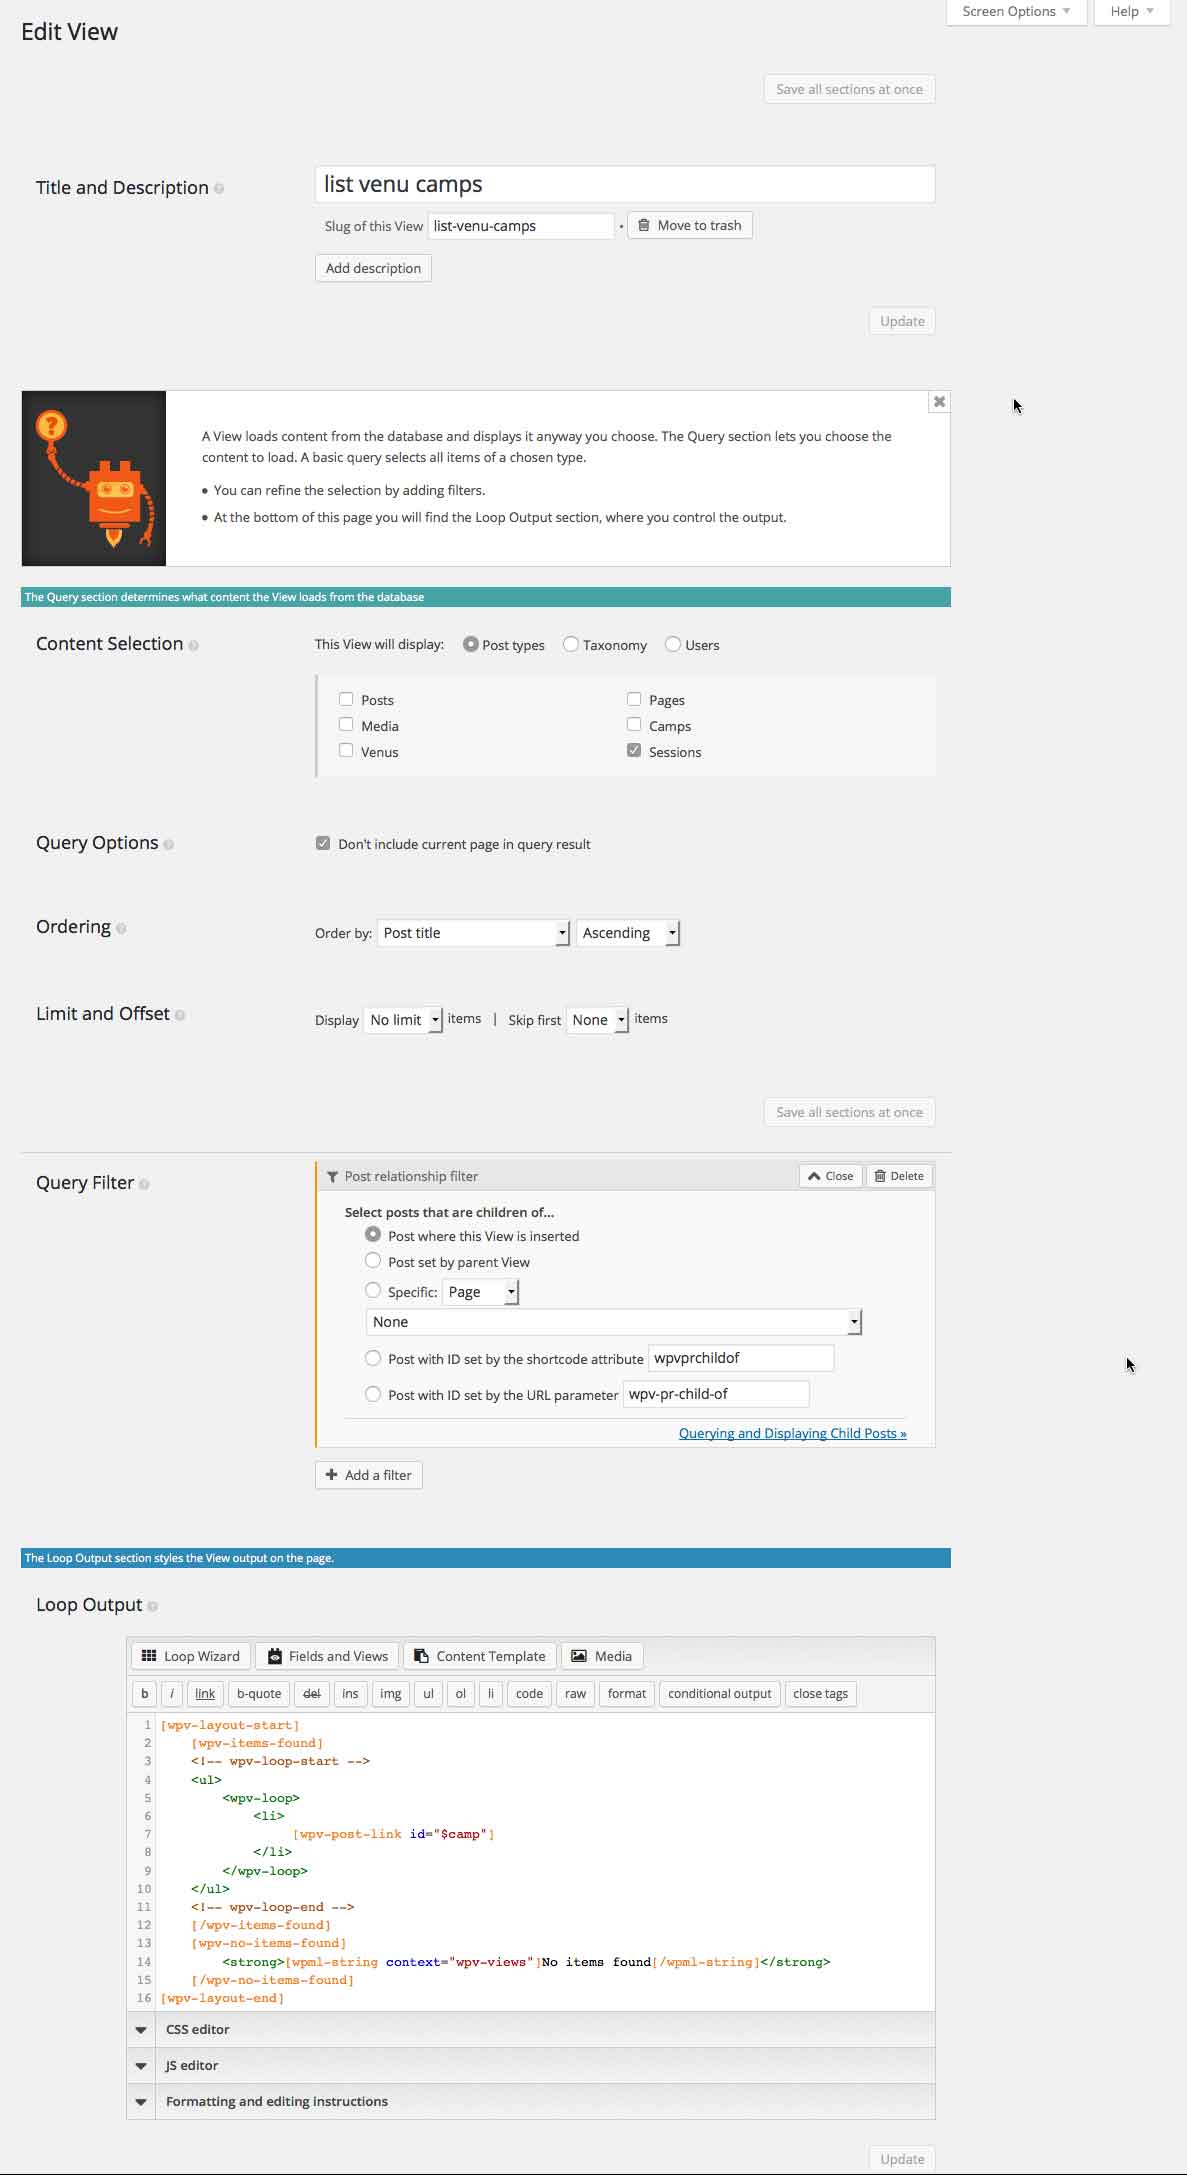Open Content Template button
Viewport: 1187px width, 2175px height.
pyautogui.click(x=480, y=1656)
